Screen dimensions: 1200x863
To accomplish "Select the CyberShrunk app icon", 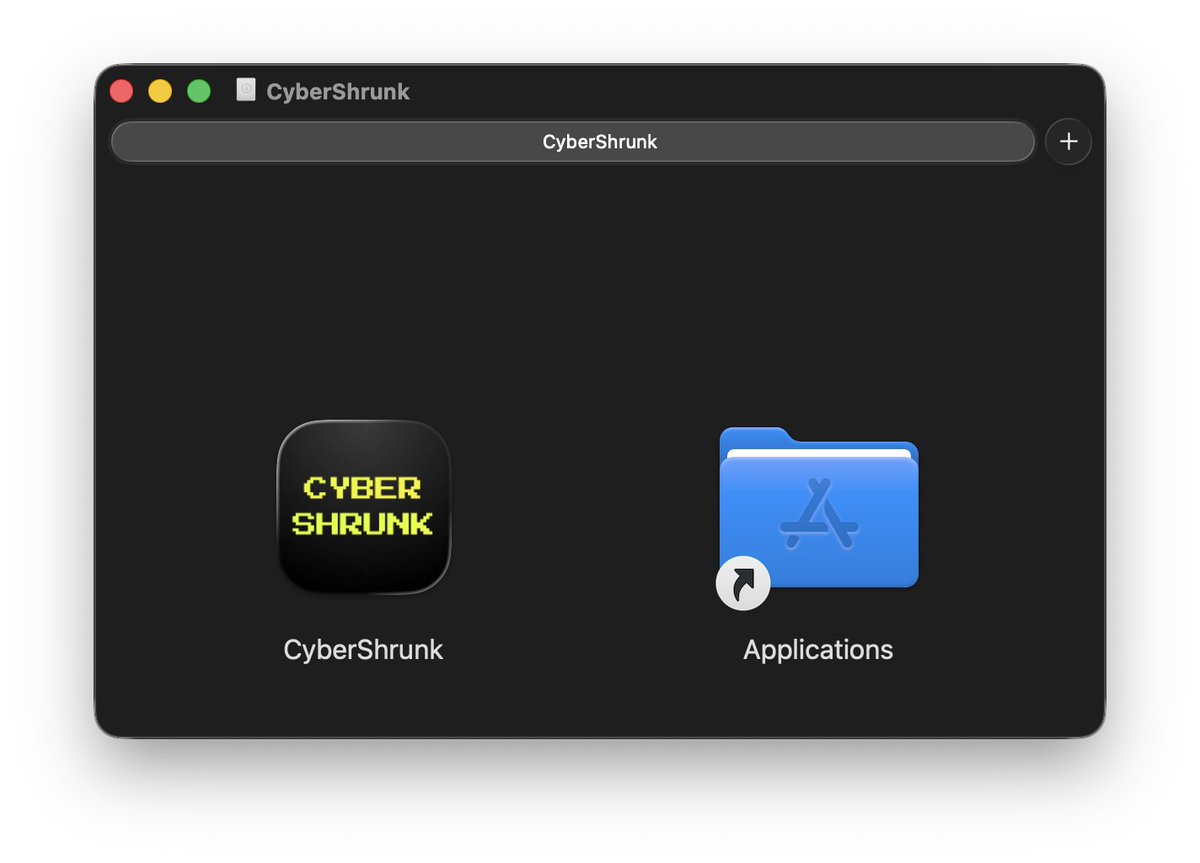I will [363, 507].
